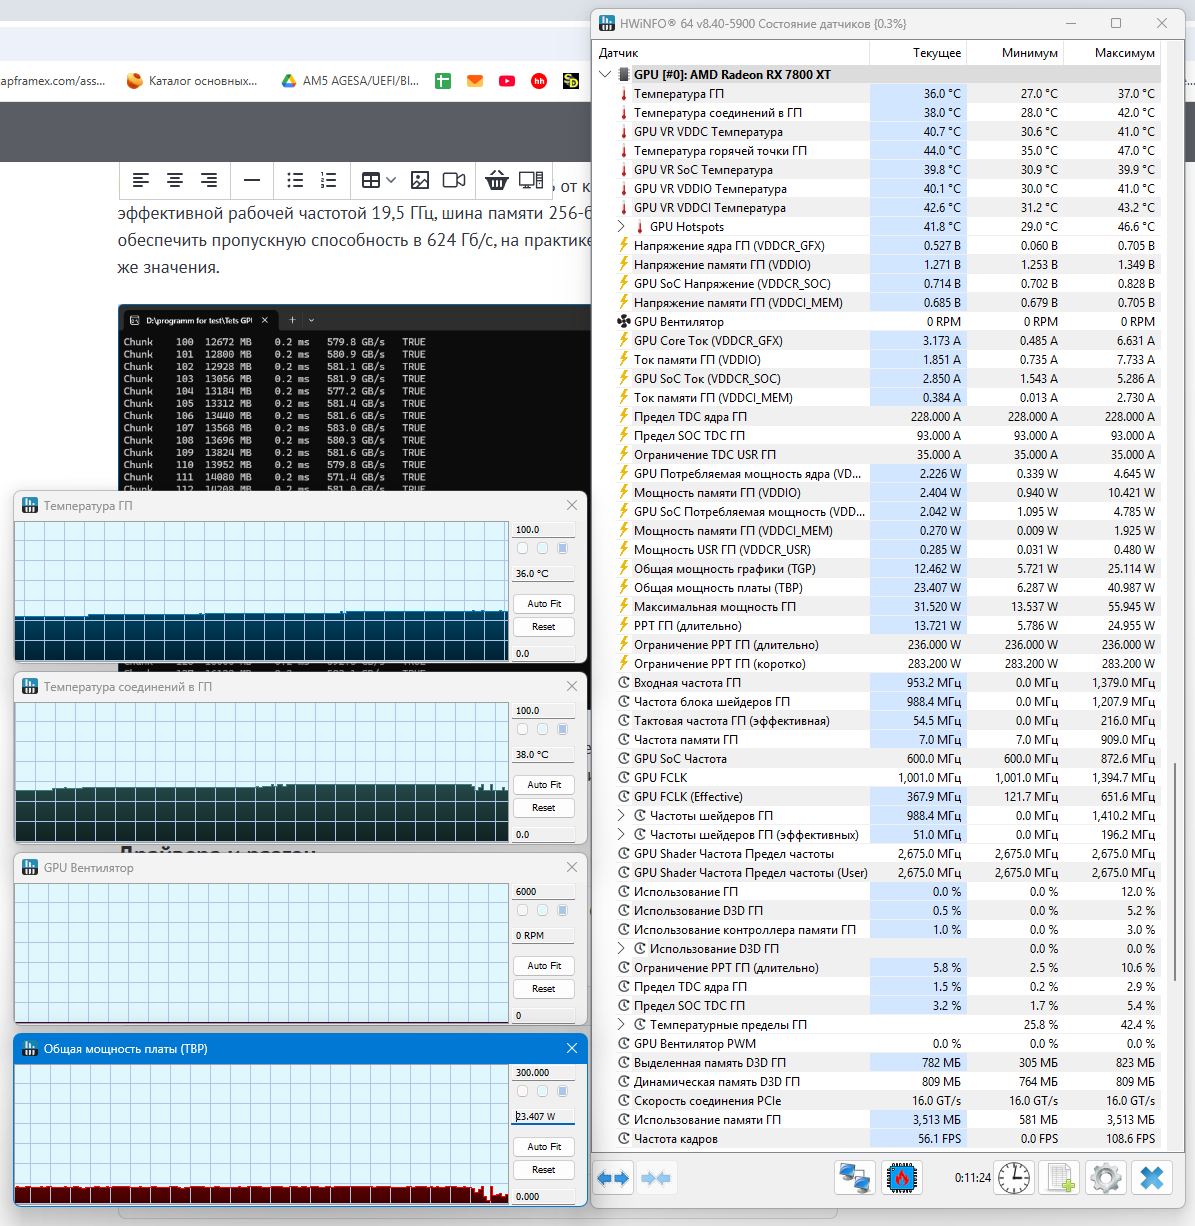The width and height of the screenshot is (1195, 1226).
Task: Reset the elapsed time clock icon
Action: 1014,1178
